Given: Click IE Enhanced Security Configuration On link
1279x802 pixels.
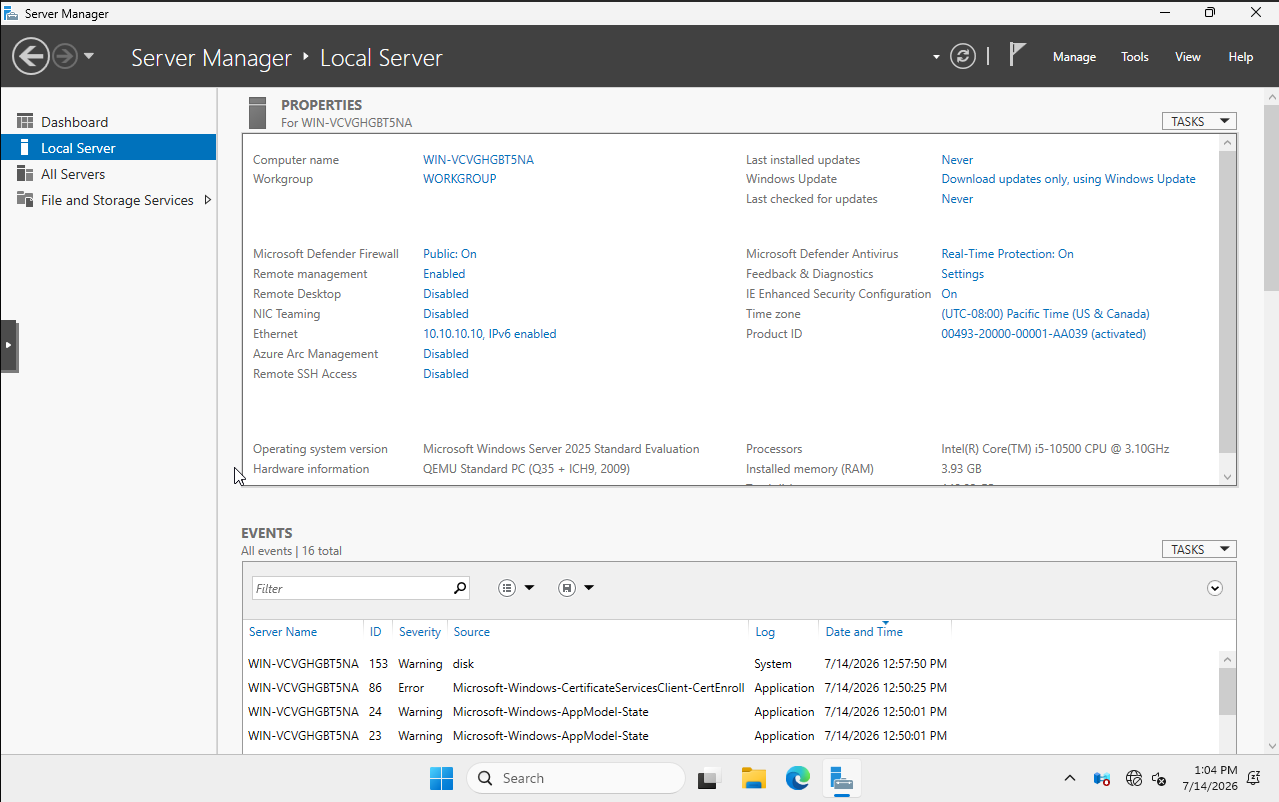Looking at the screenshot, I should point(949,294).
